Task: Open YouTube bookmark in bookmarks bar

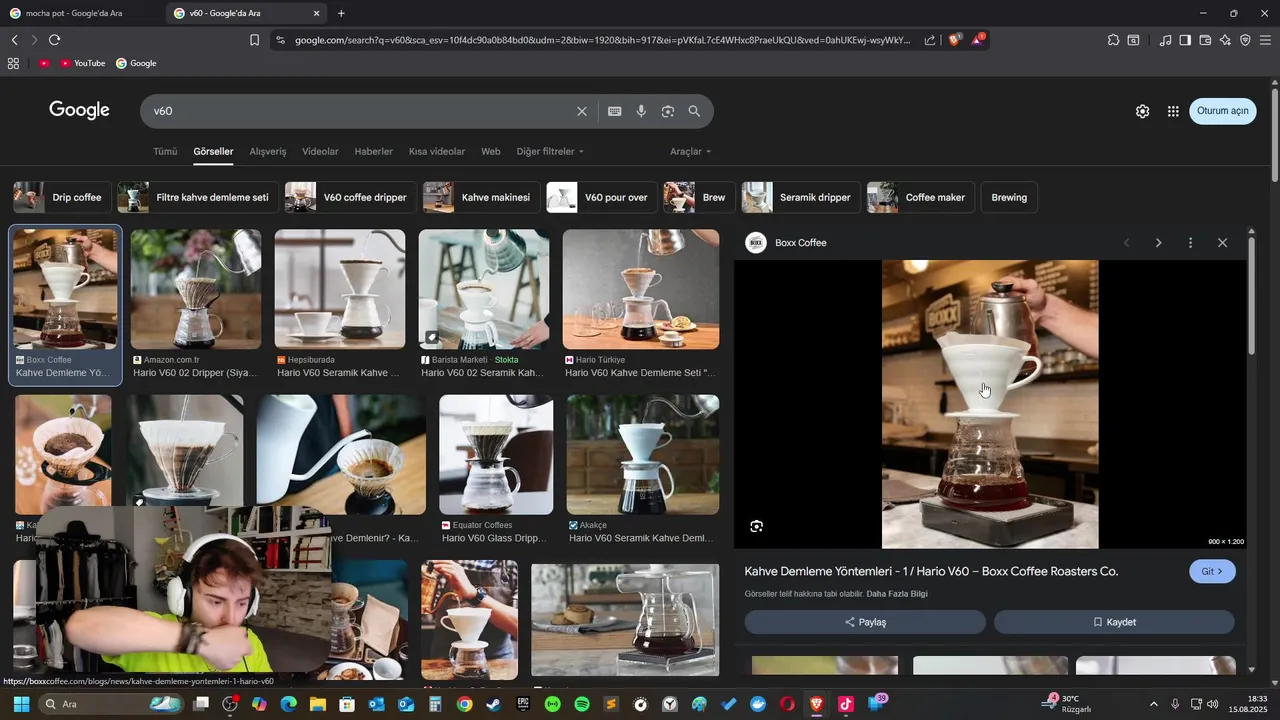Action: point(82,63)
